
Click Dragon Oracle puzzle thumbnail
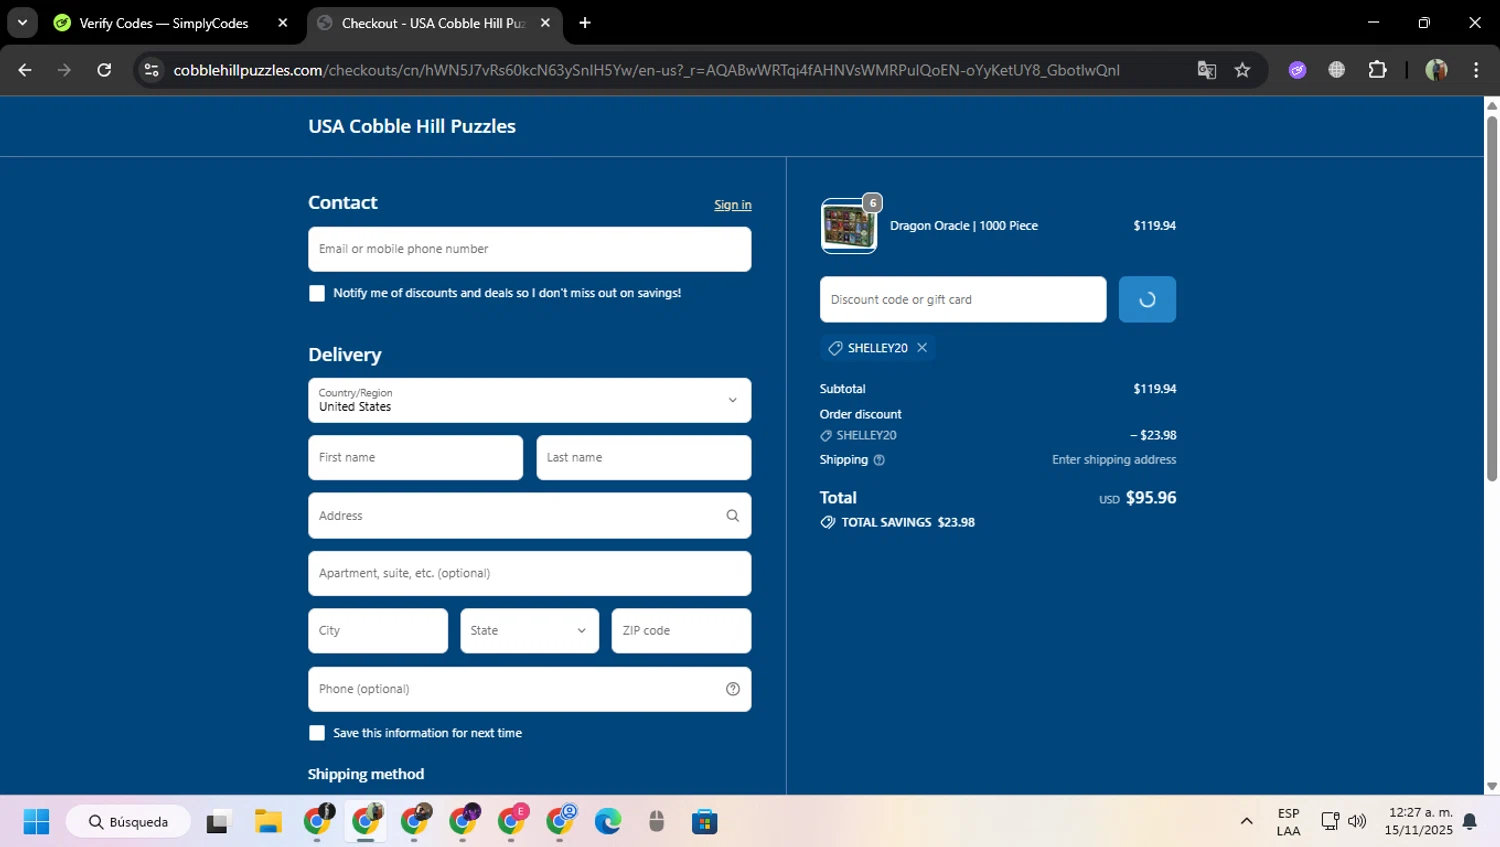pyautogui.click(x=849, y=226)
